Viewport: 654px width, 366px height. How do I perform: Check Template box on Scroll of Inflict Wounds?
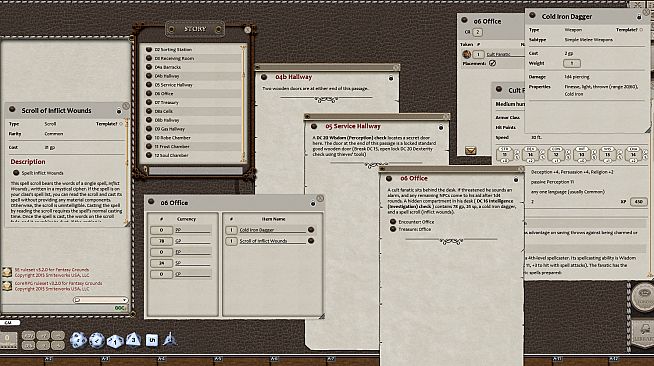pyautogui.click(x=121, y=124)
